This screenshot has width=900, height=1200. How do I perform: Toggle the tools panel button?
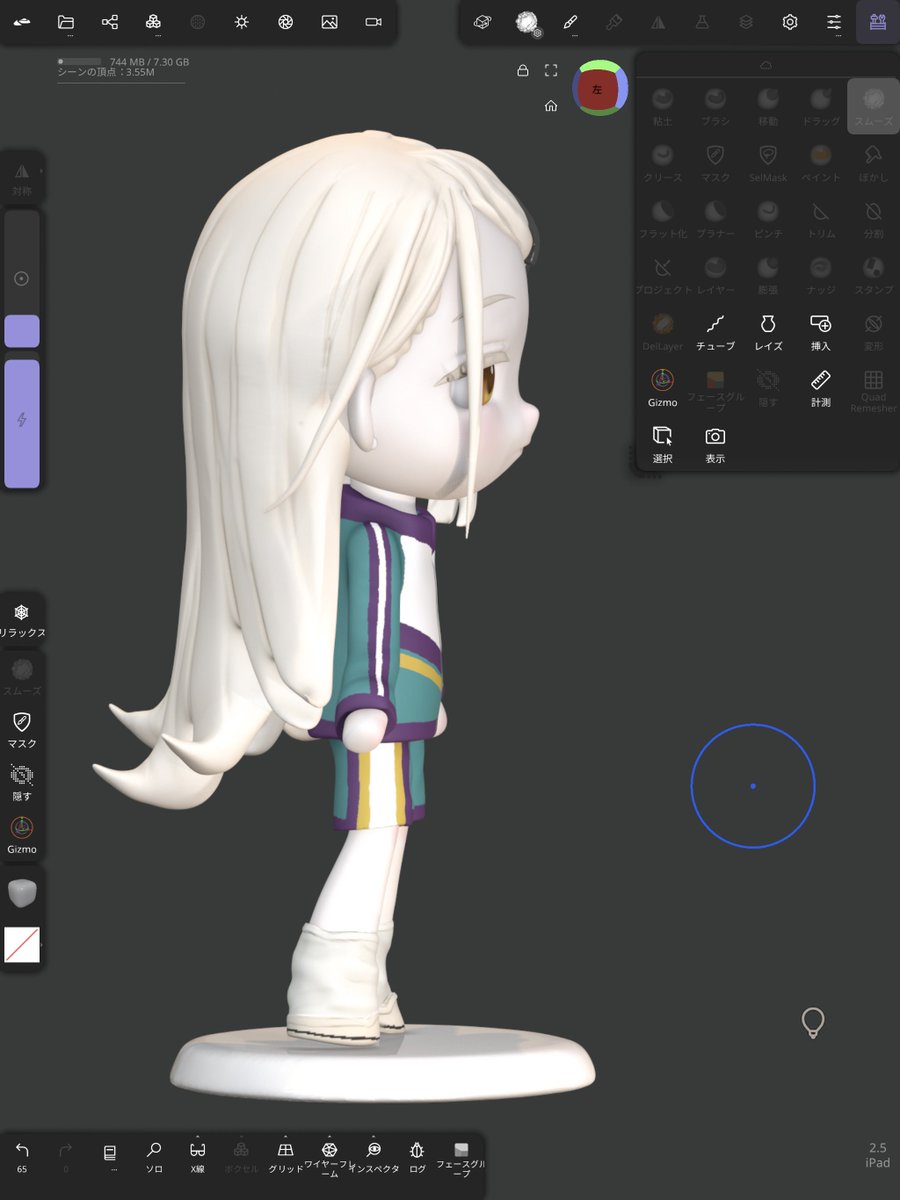pos(878,22)
